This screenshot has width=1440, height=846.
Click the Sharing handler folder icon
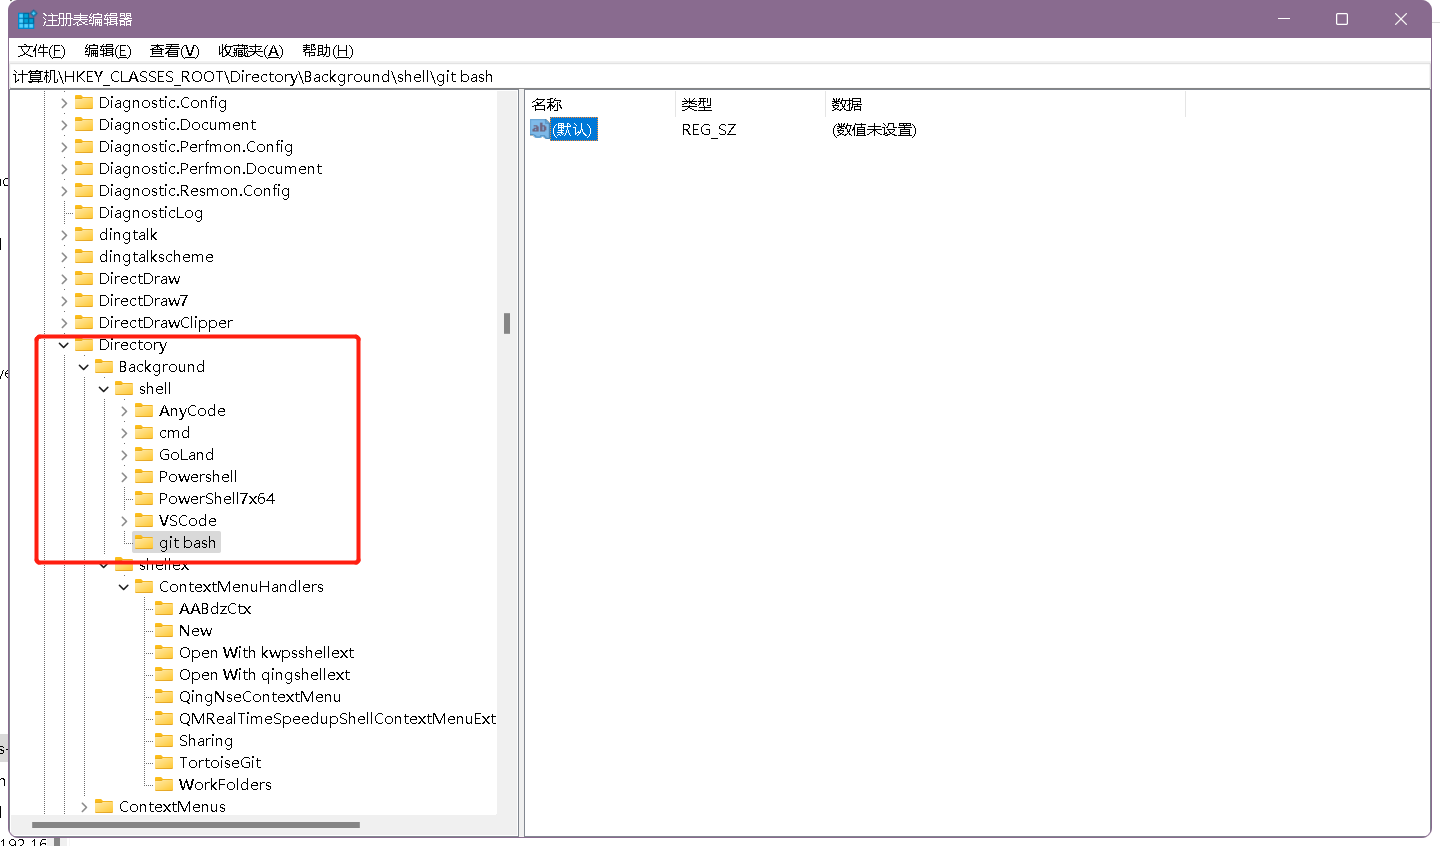coord(163,740)
